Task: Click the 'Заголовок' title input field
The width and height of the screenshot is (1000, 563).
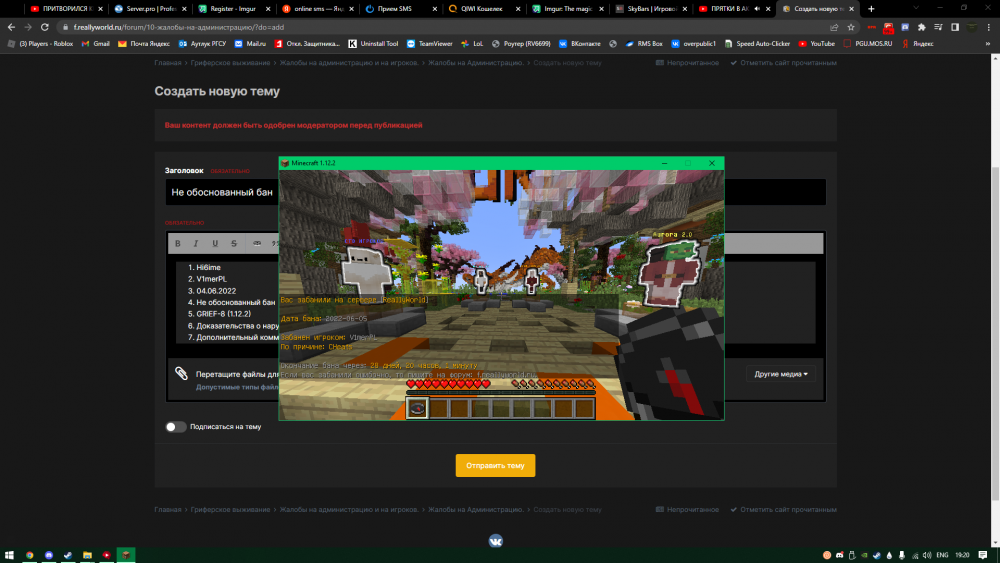Action: point(496,192)
